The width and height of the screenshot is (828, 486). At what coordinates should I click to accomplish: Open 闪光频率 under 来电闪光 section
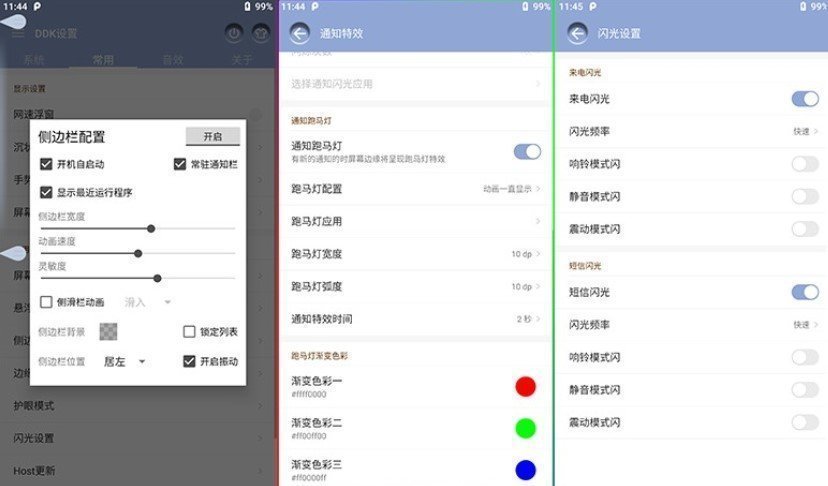[692, 132]
